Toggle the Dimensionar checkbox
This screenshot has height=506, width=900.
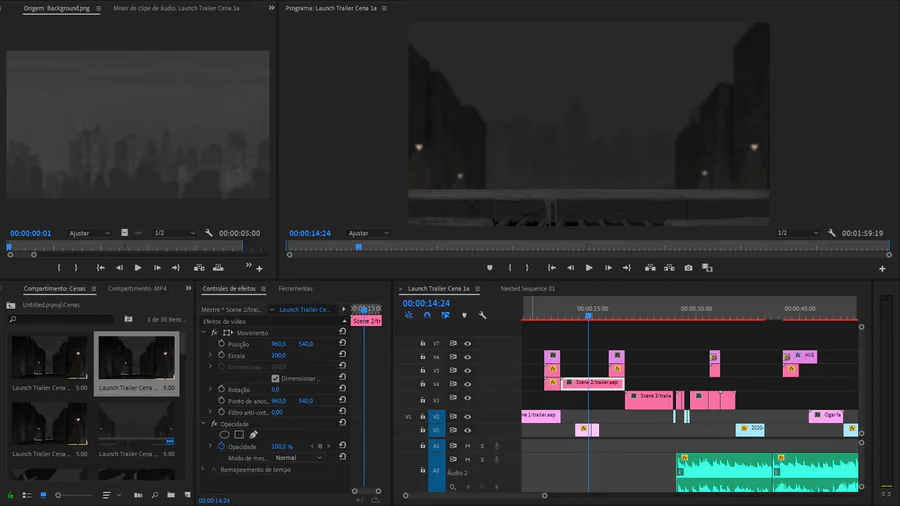pos(276,379)
